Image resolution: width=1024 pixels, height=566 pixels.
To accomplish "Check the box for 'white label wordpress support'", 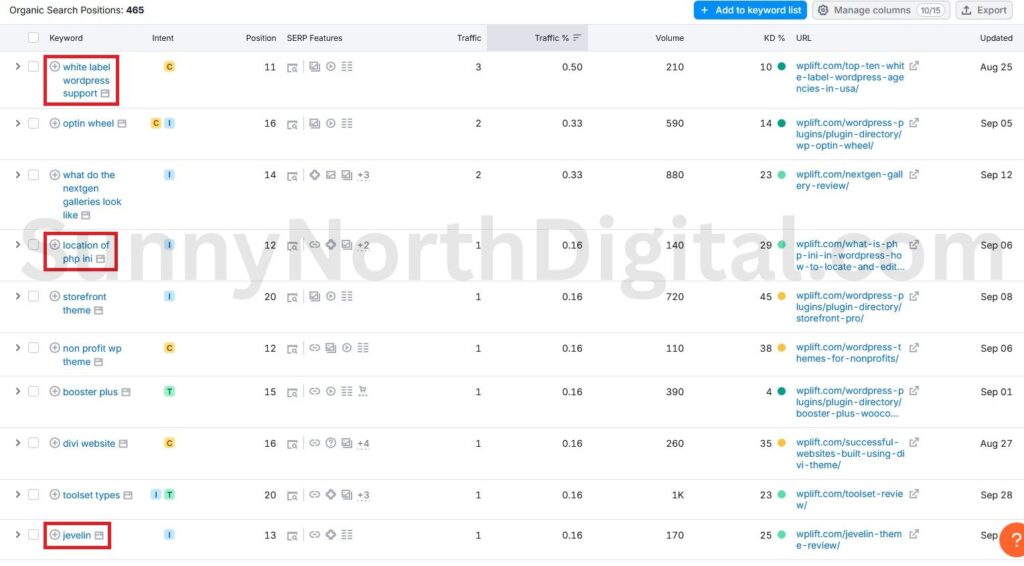I will (x=33, y=67).
